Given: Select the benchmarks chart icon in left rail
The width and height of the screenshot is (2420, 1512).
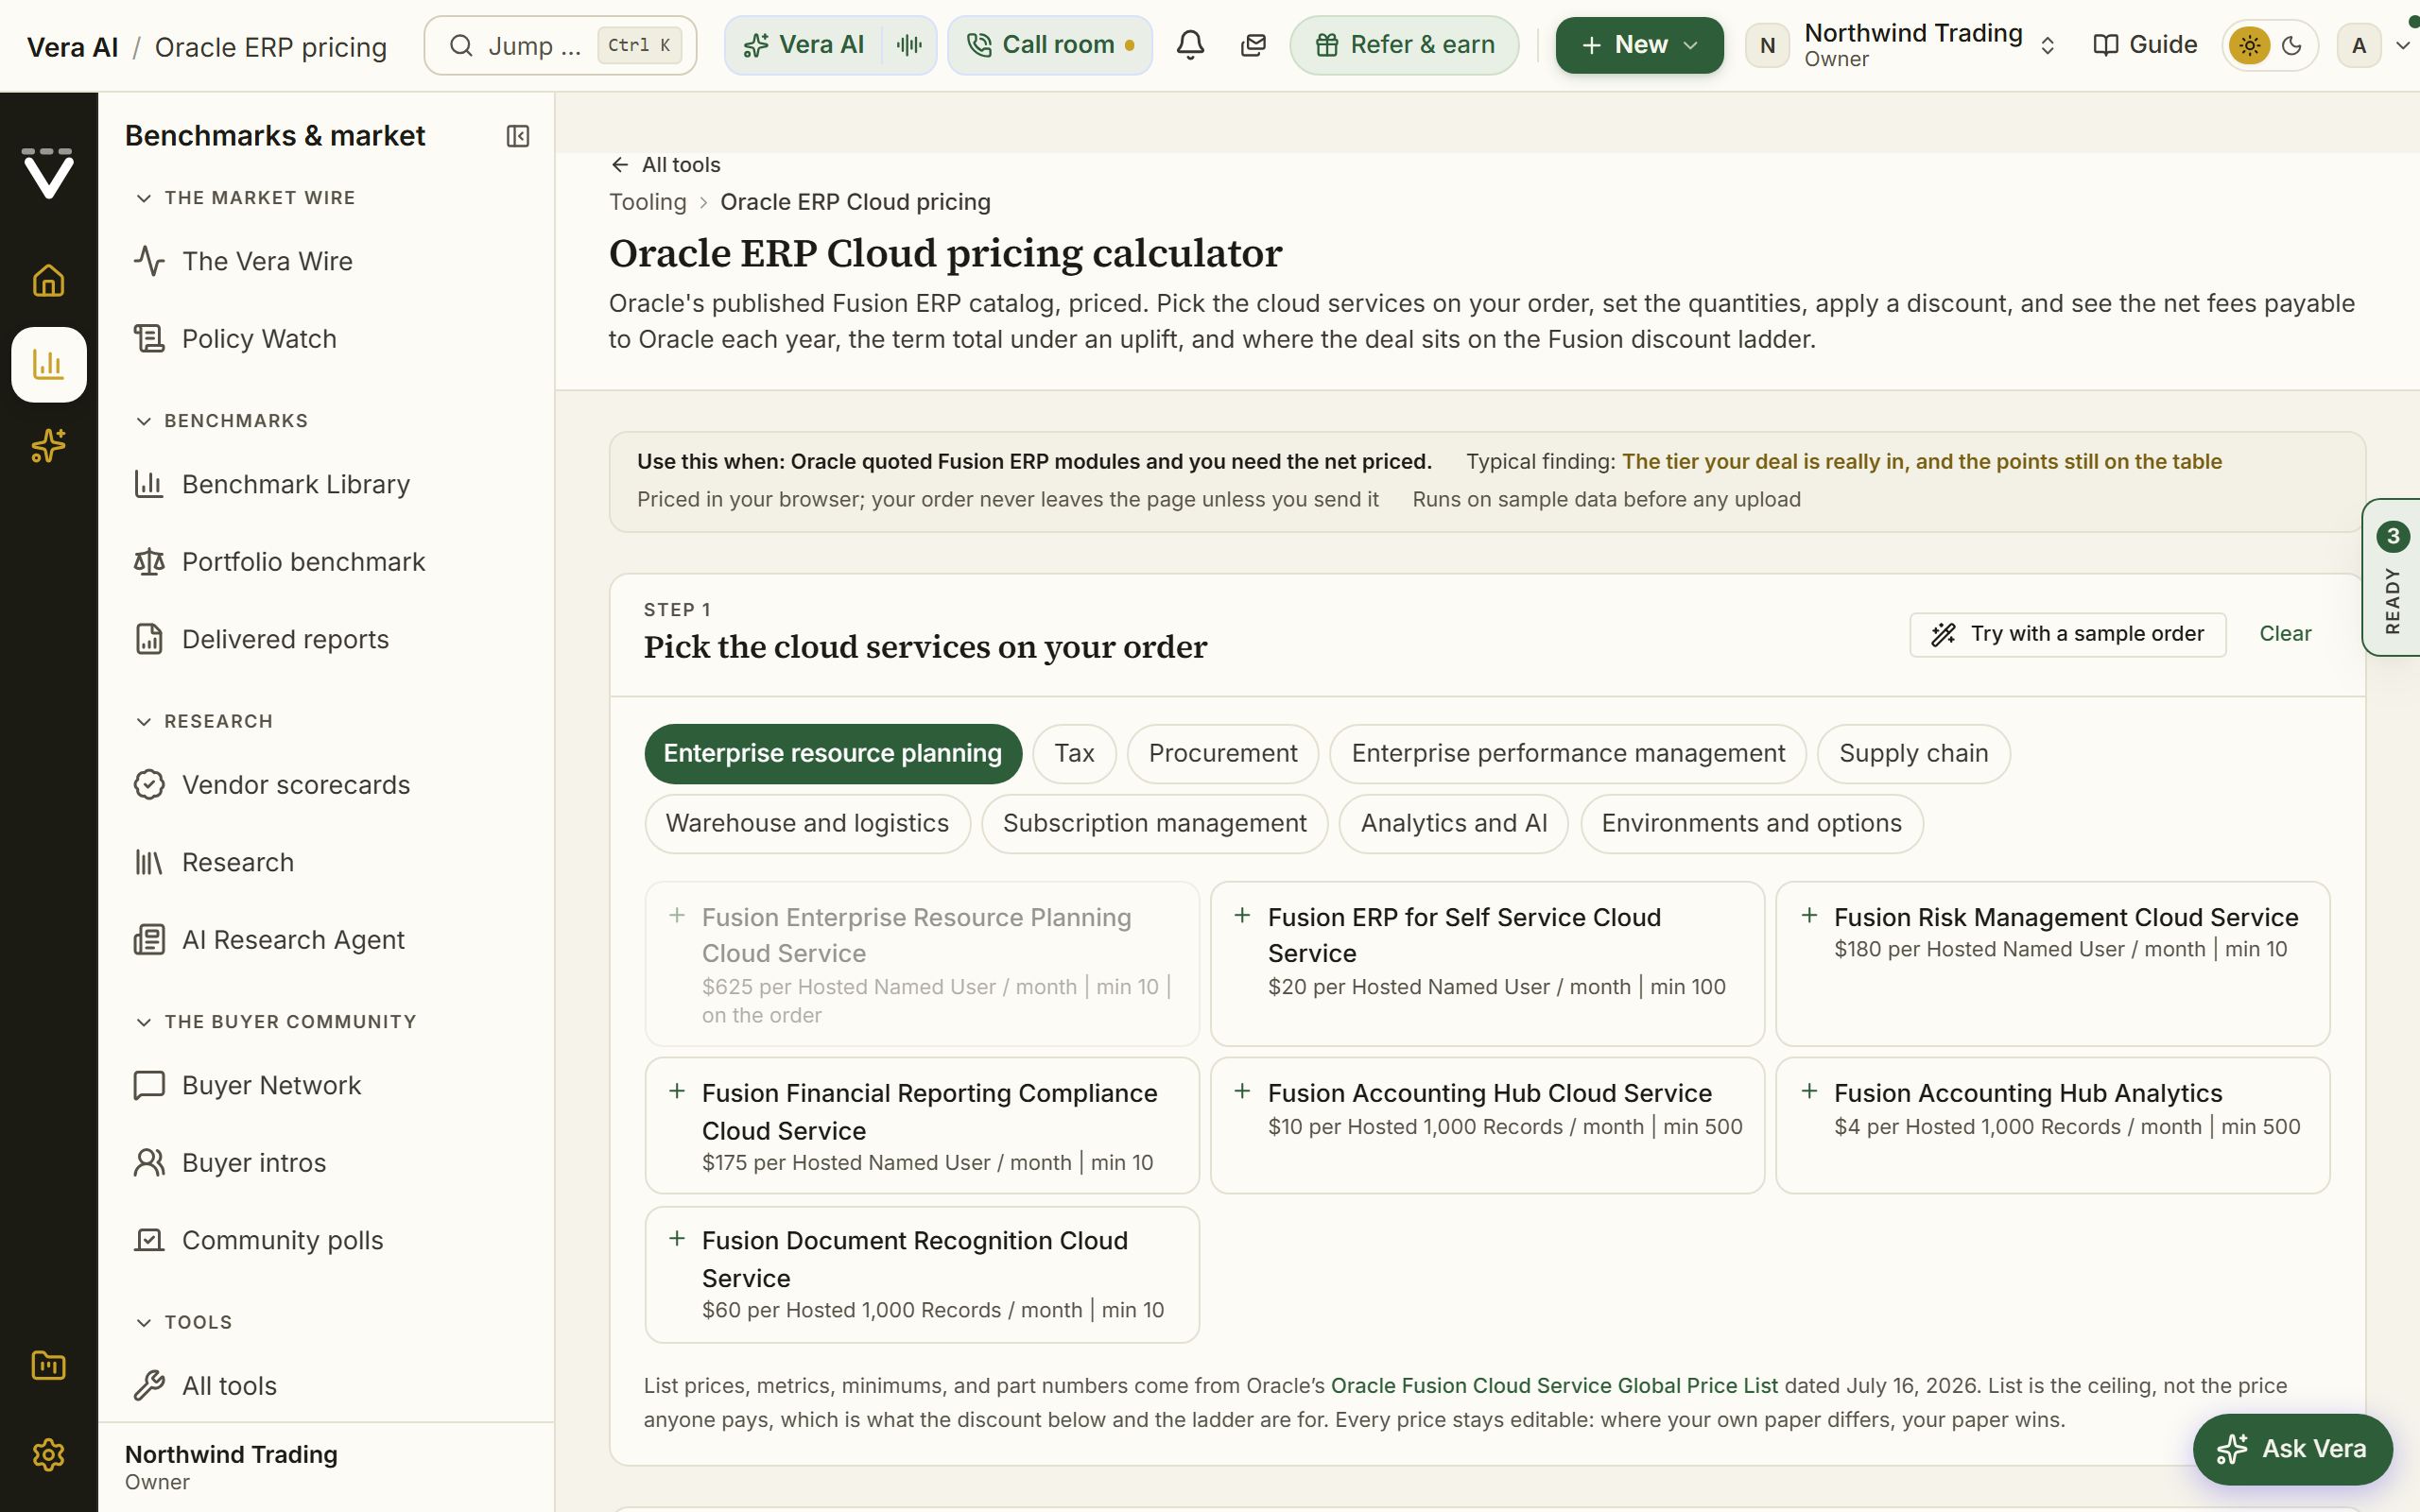Looking at the screenshot, I should pyautogui.click(x=48, y=364).
